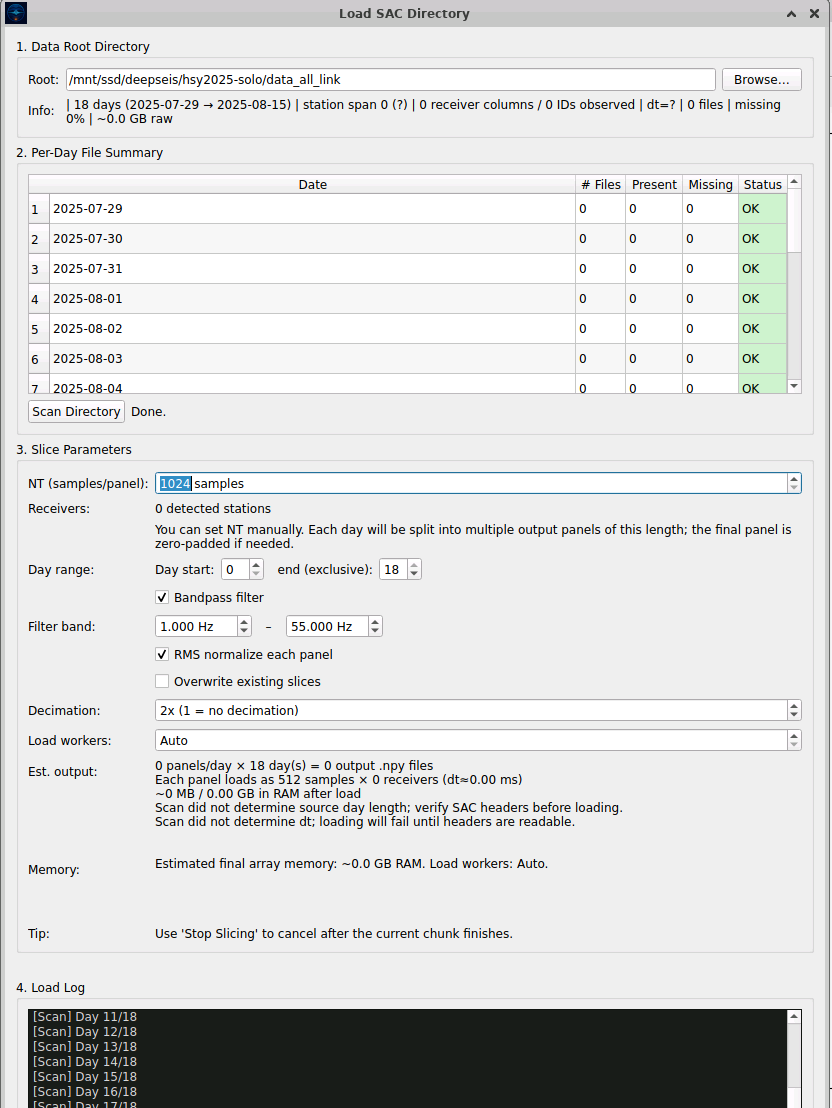Image resolution: width=832 pixels, height=1108 pixels.
Task: Increase the 55.000 Hz high cutoff
Action: pos(375,621)
